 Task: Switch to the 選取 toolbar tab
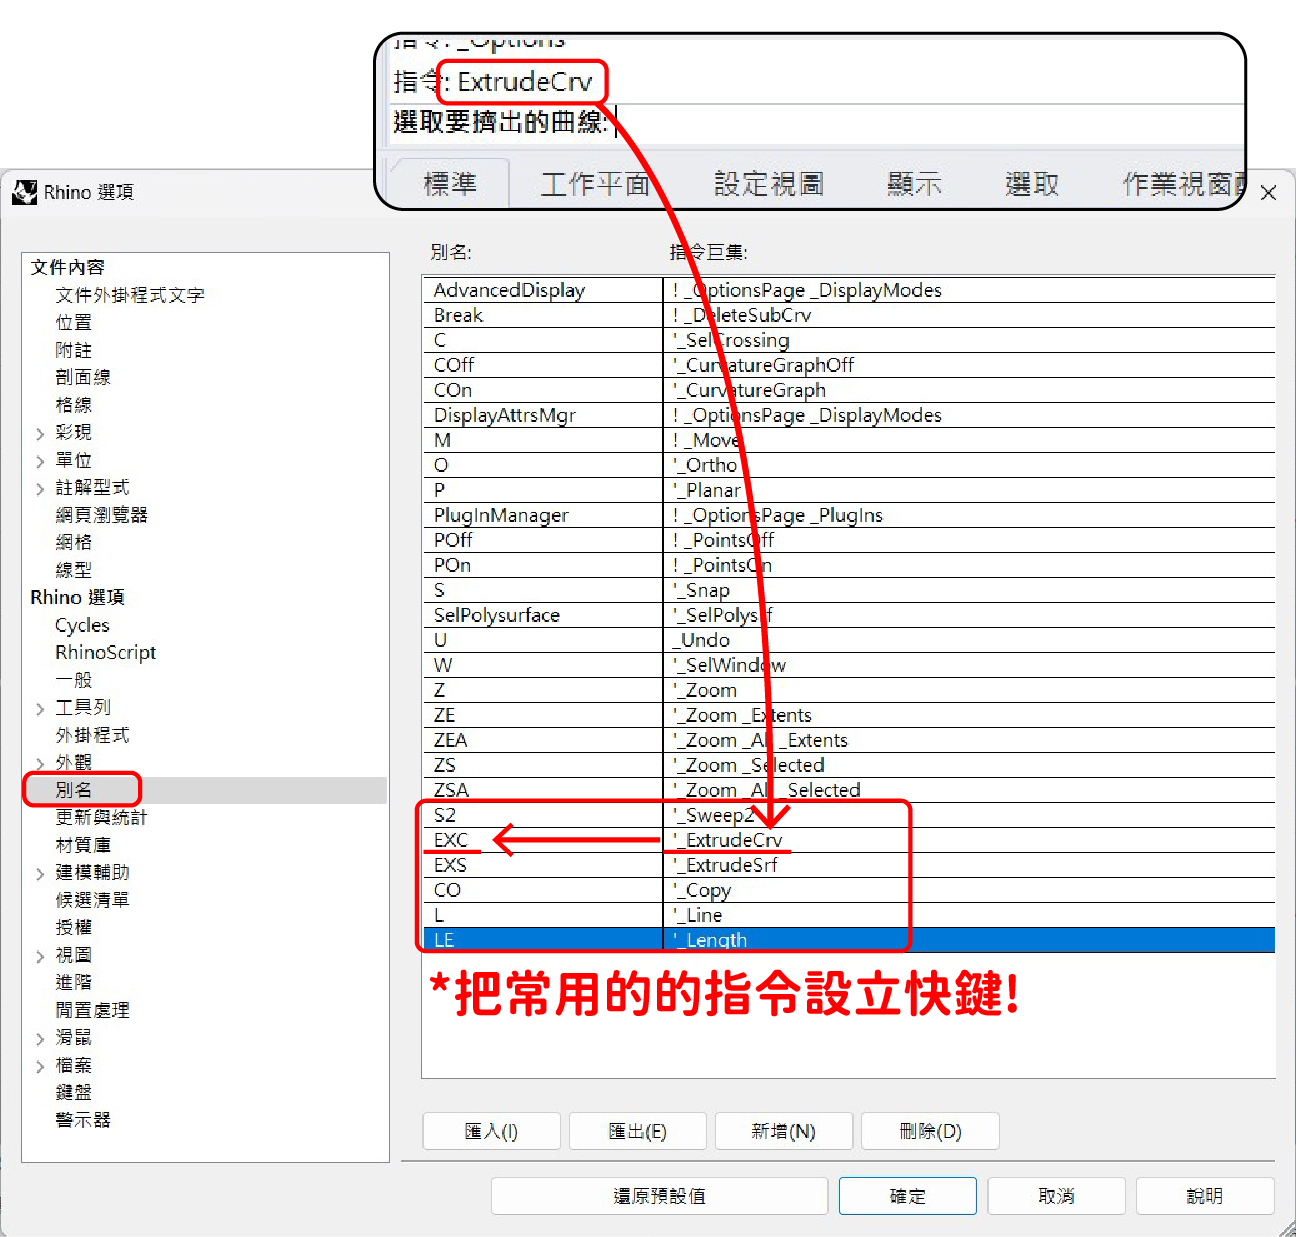[1031, 184]
